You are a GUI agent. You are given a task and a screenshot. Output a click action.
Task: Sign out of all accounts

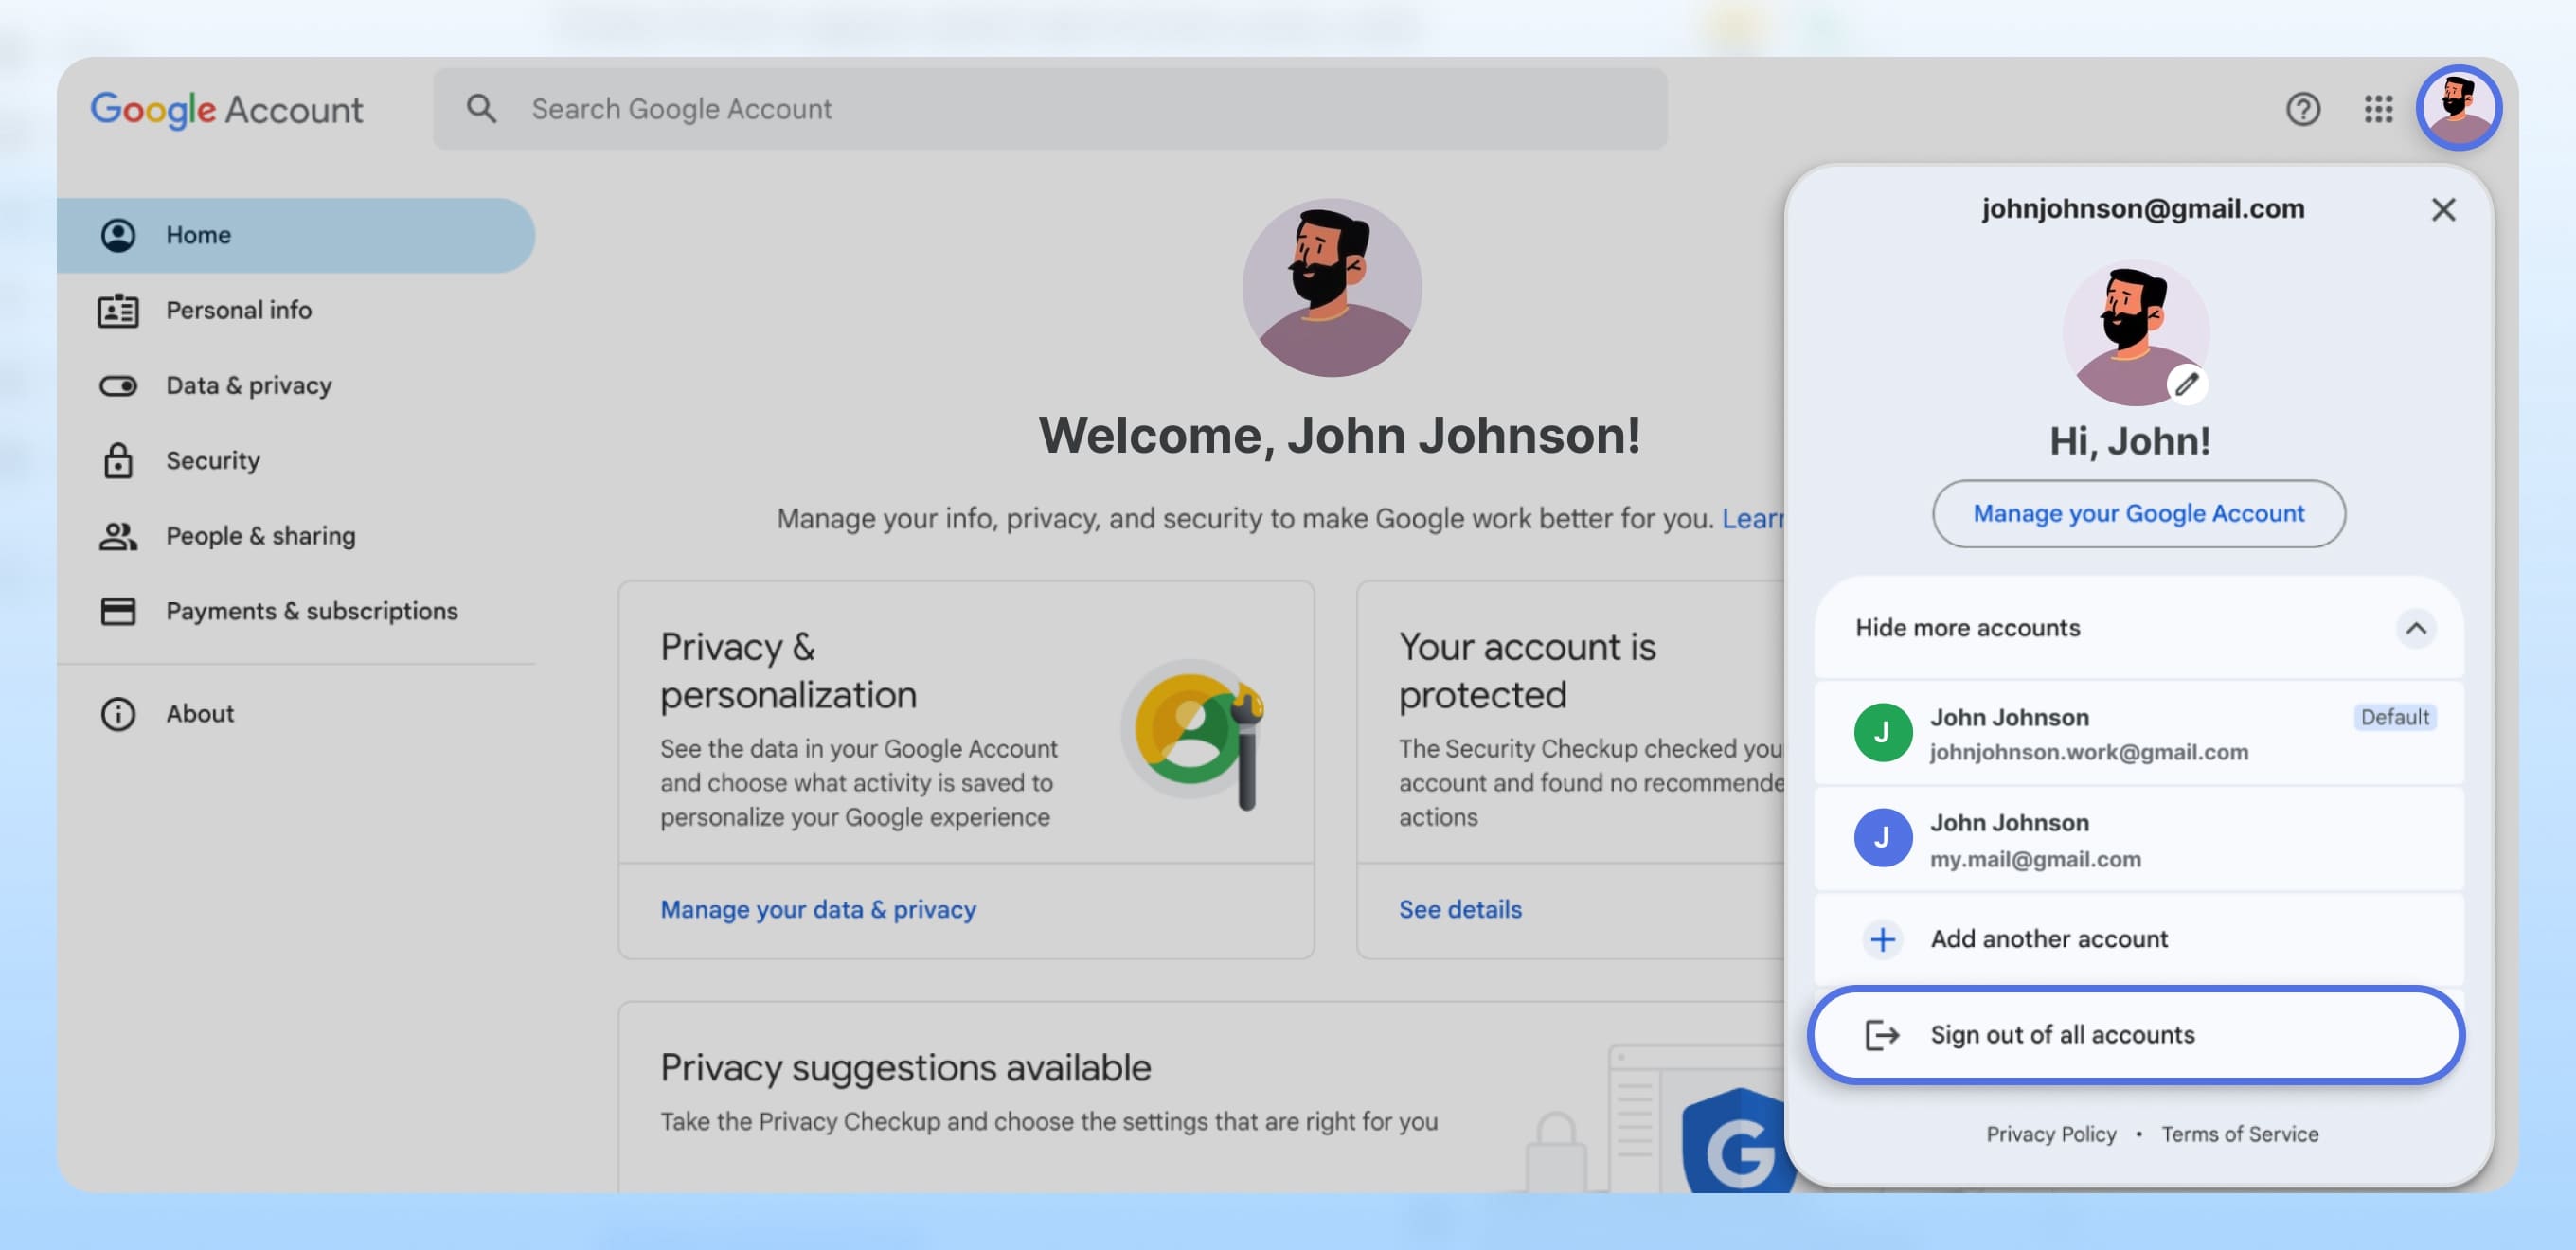[2061, 1035]
